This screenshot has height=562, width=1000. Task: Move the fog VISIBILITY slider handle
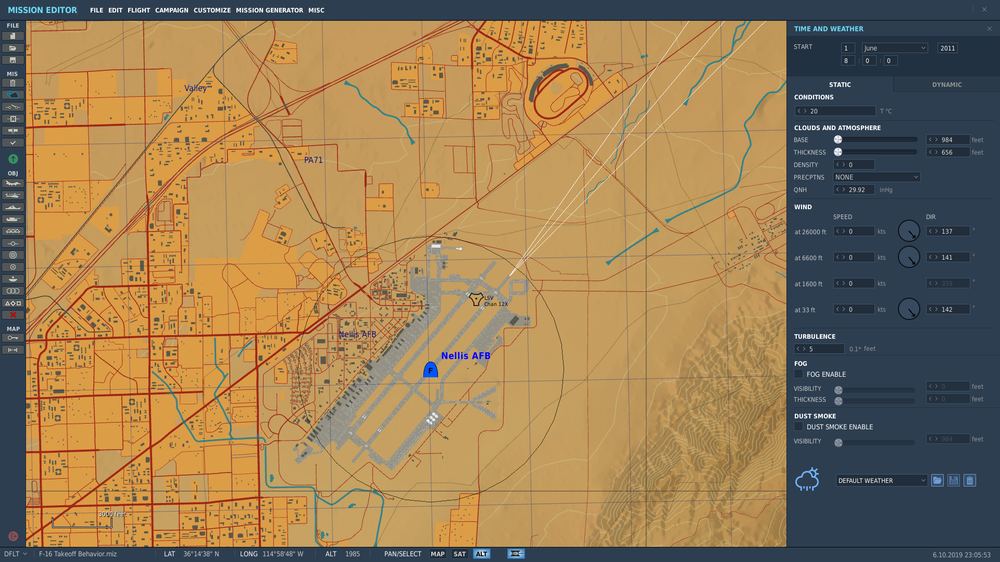point(839,390)
